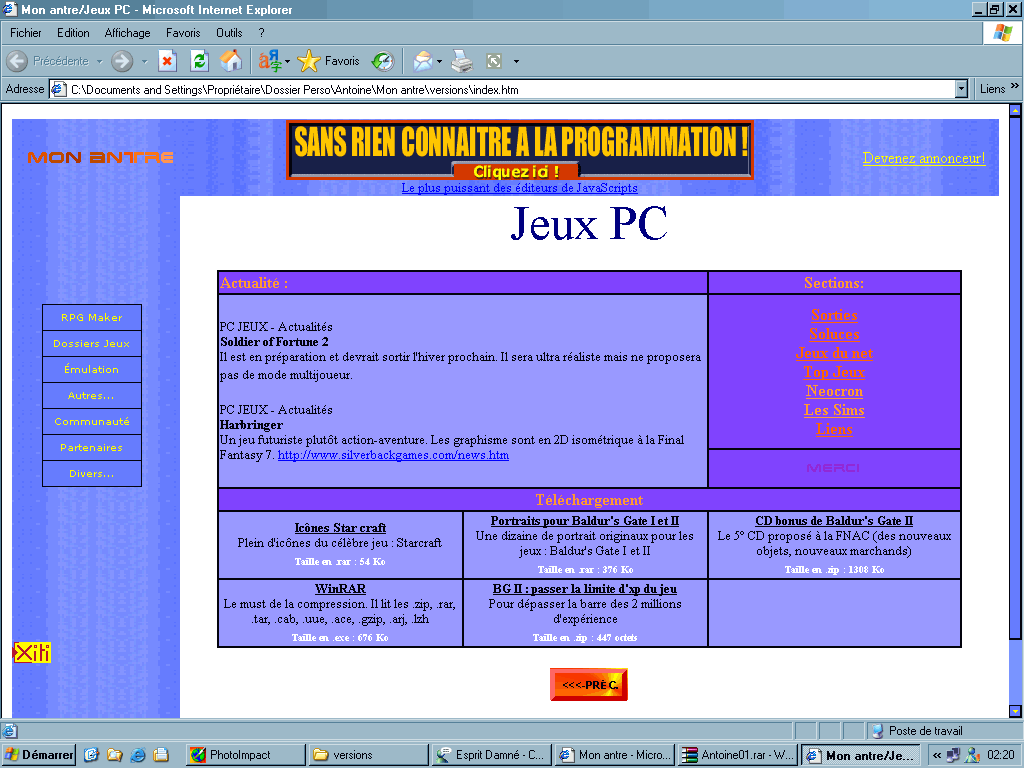The width and height of the screenshot is (1024, 768).
Task: Open the Affichage menu
Action: (127, 33)
